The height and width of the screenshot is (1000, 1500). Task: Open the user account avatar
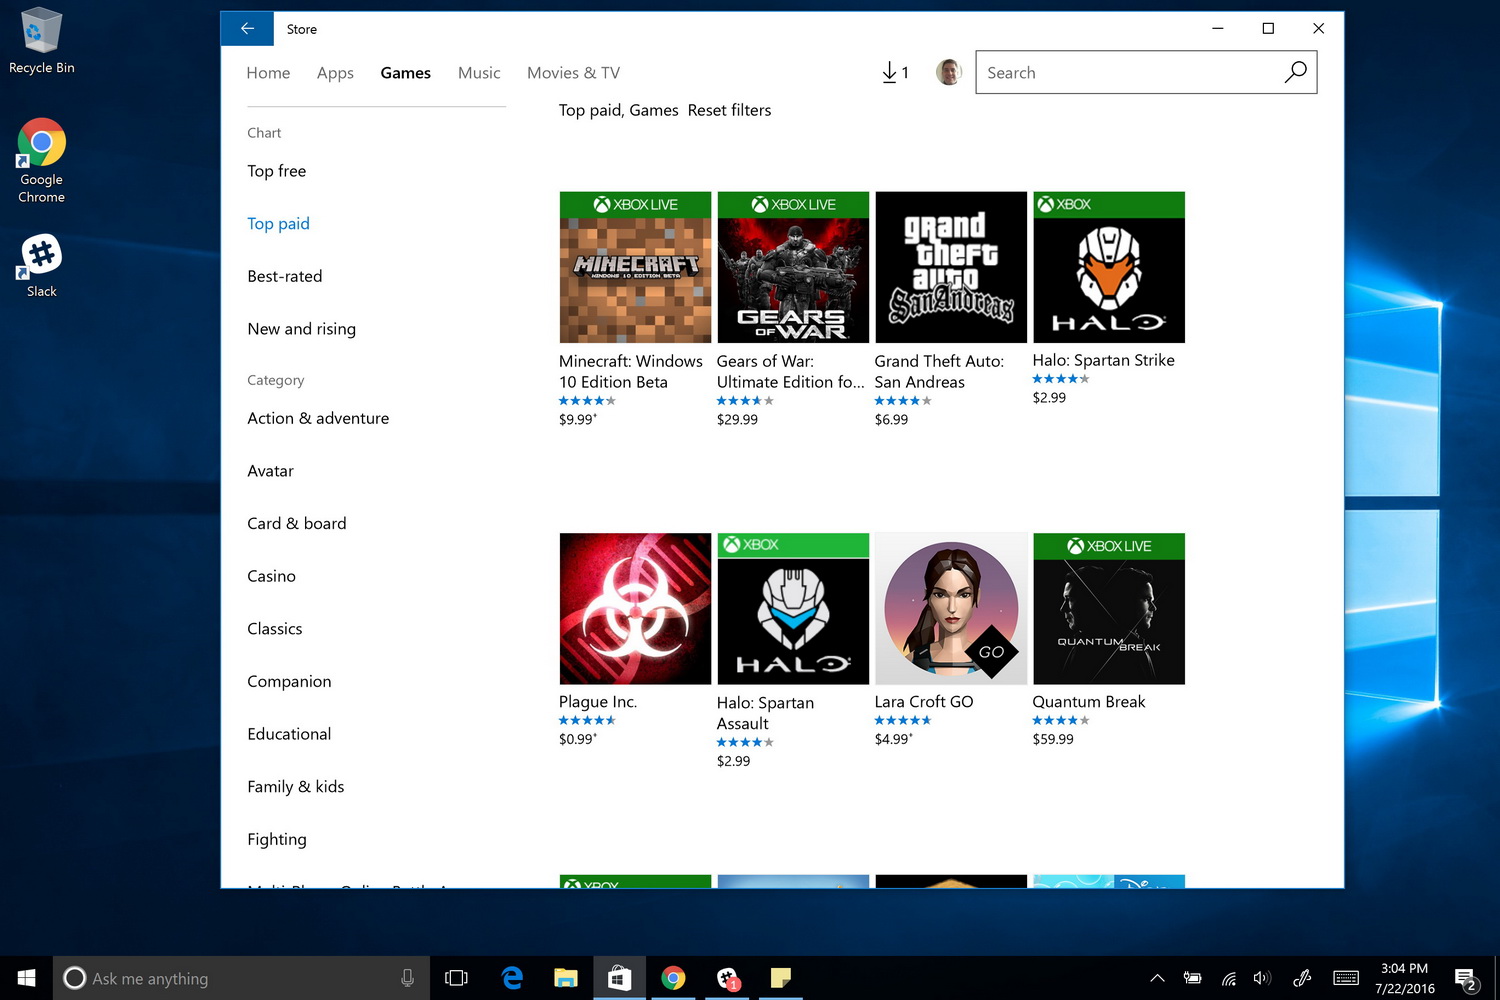point(948,72)
